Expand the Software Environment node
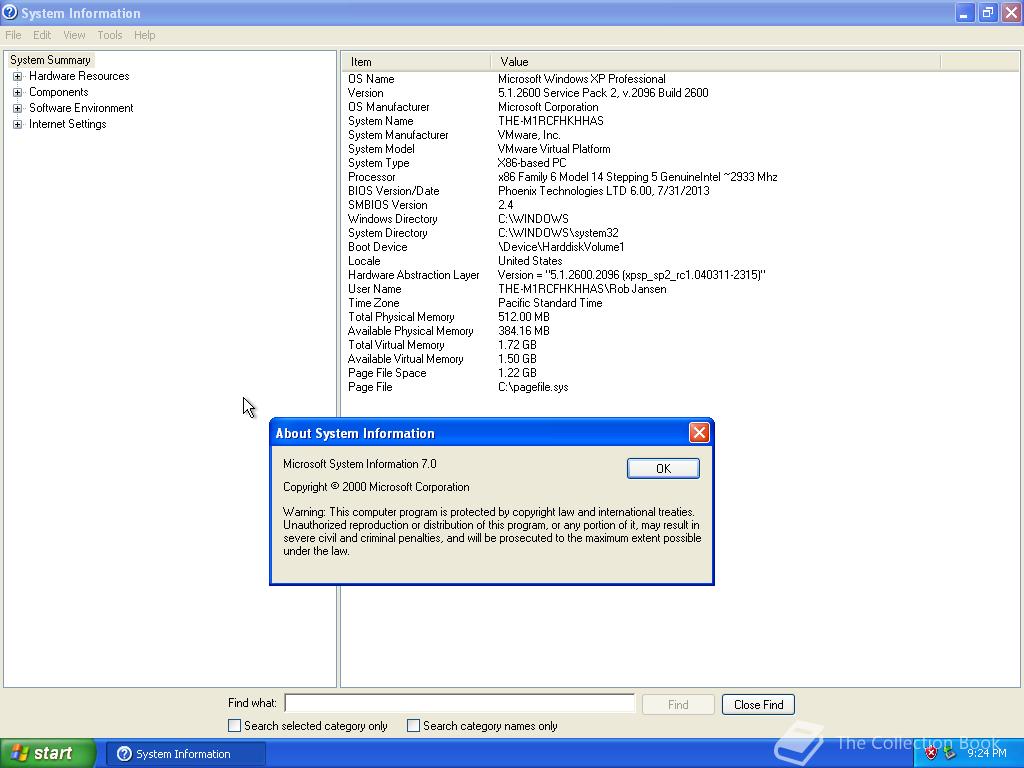1024x768 pixels. [18, 108]
